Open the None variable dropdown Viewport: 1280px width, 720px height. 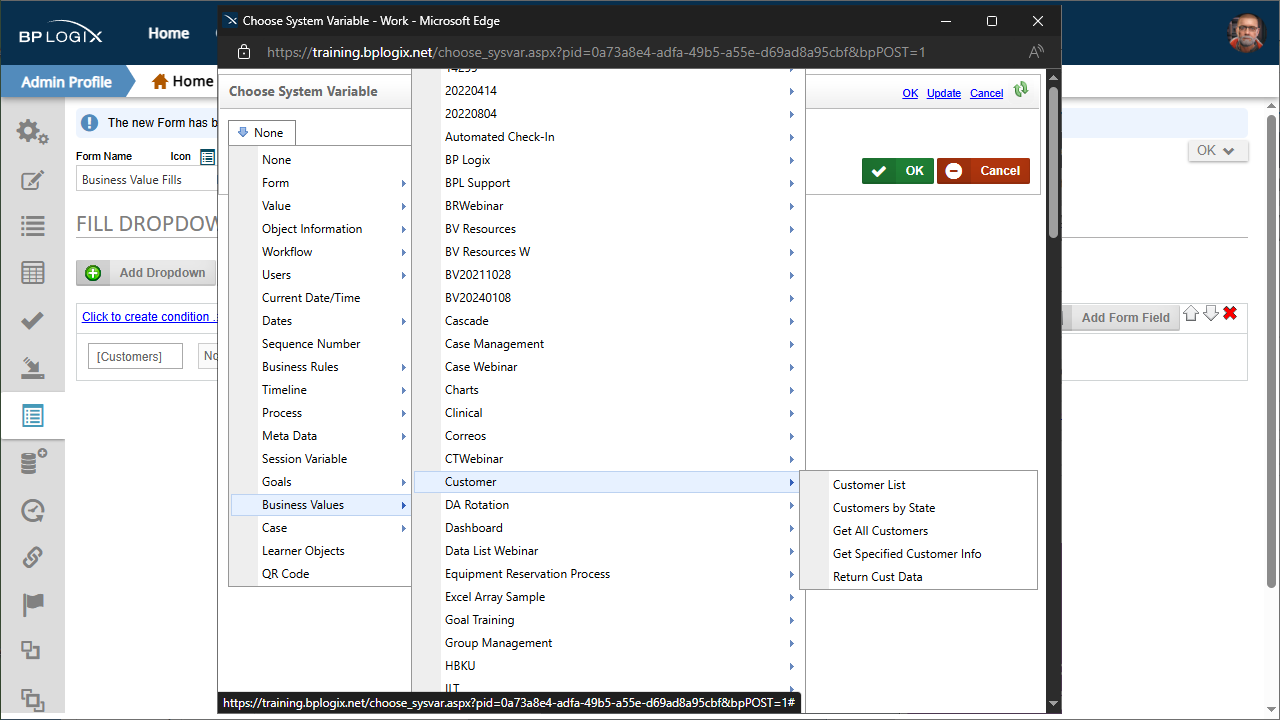coord(261,133)
